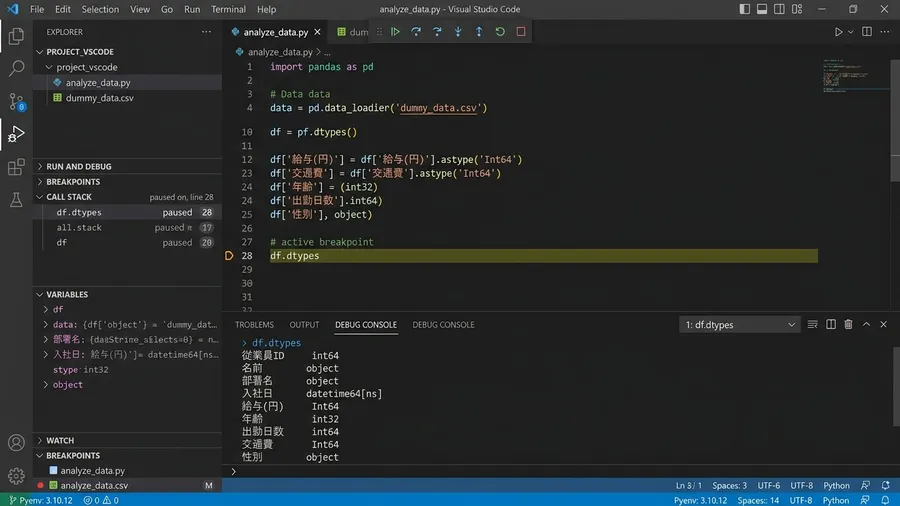Open the Explorer view in activity bar
Viewport: 900px width, 506px height.
(x=16, y=36)
